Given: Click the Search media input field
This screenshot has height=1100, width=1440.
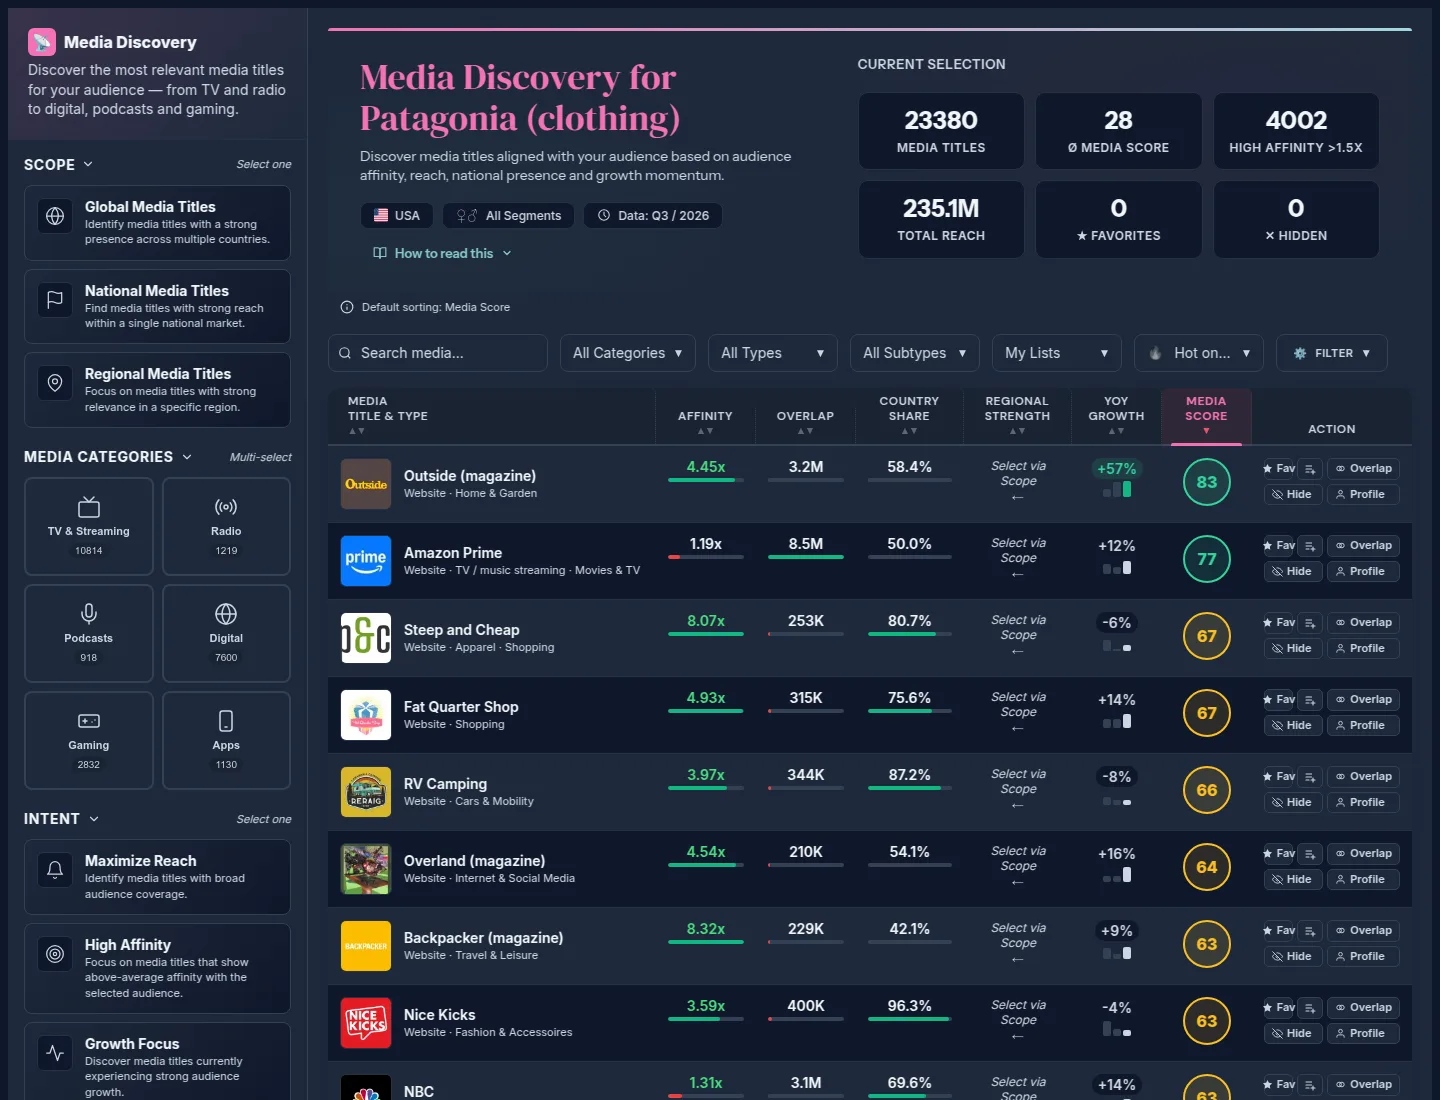Looking at the screenshot, I should coord(438,353).
